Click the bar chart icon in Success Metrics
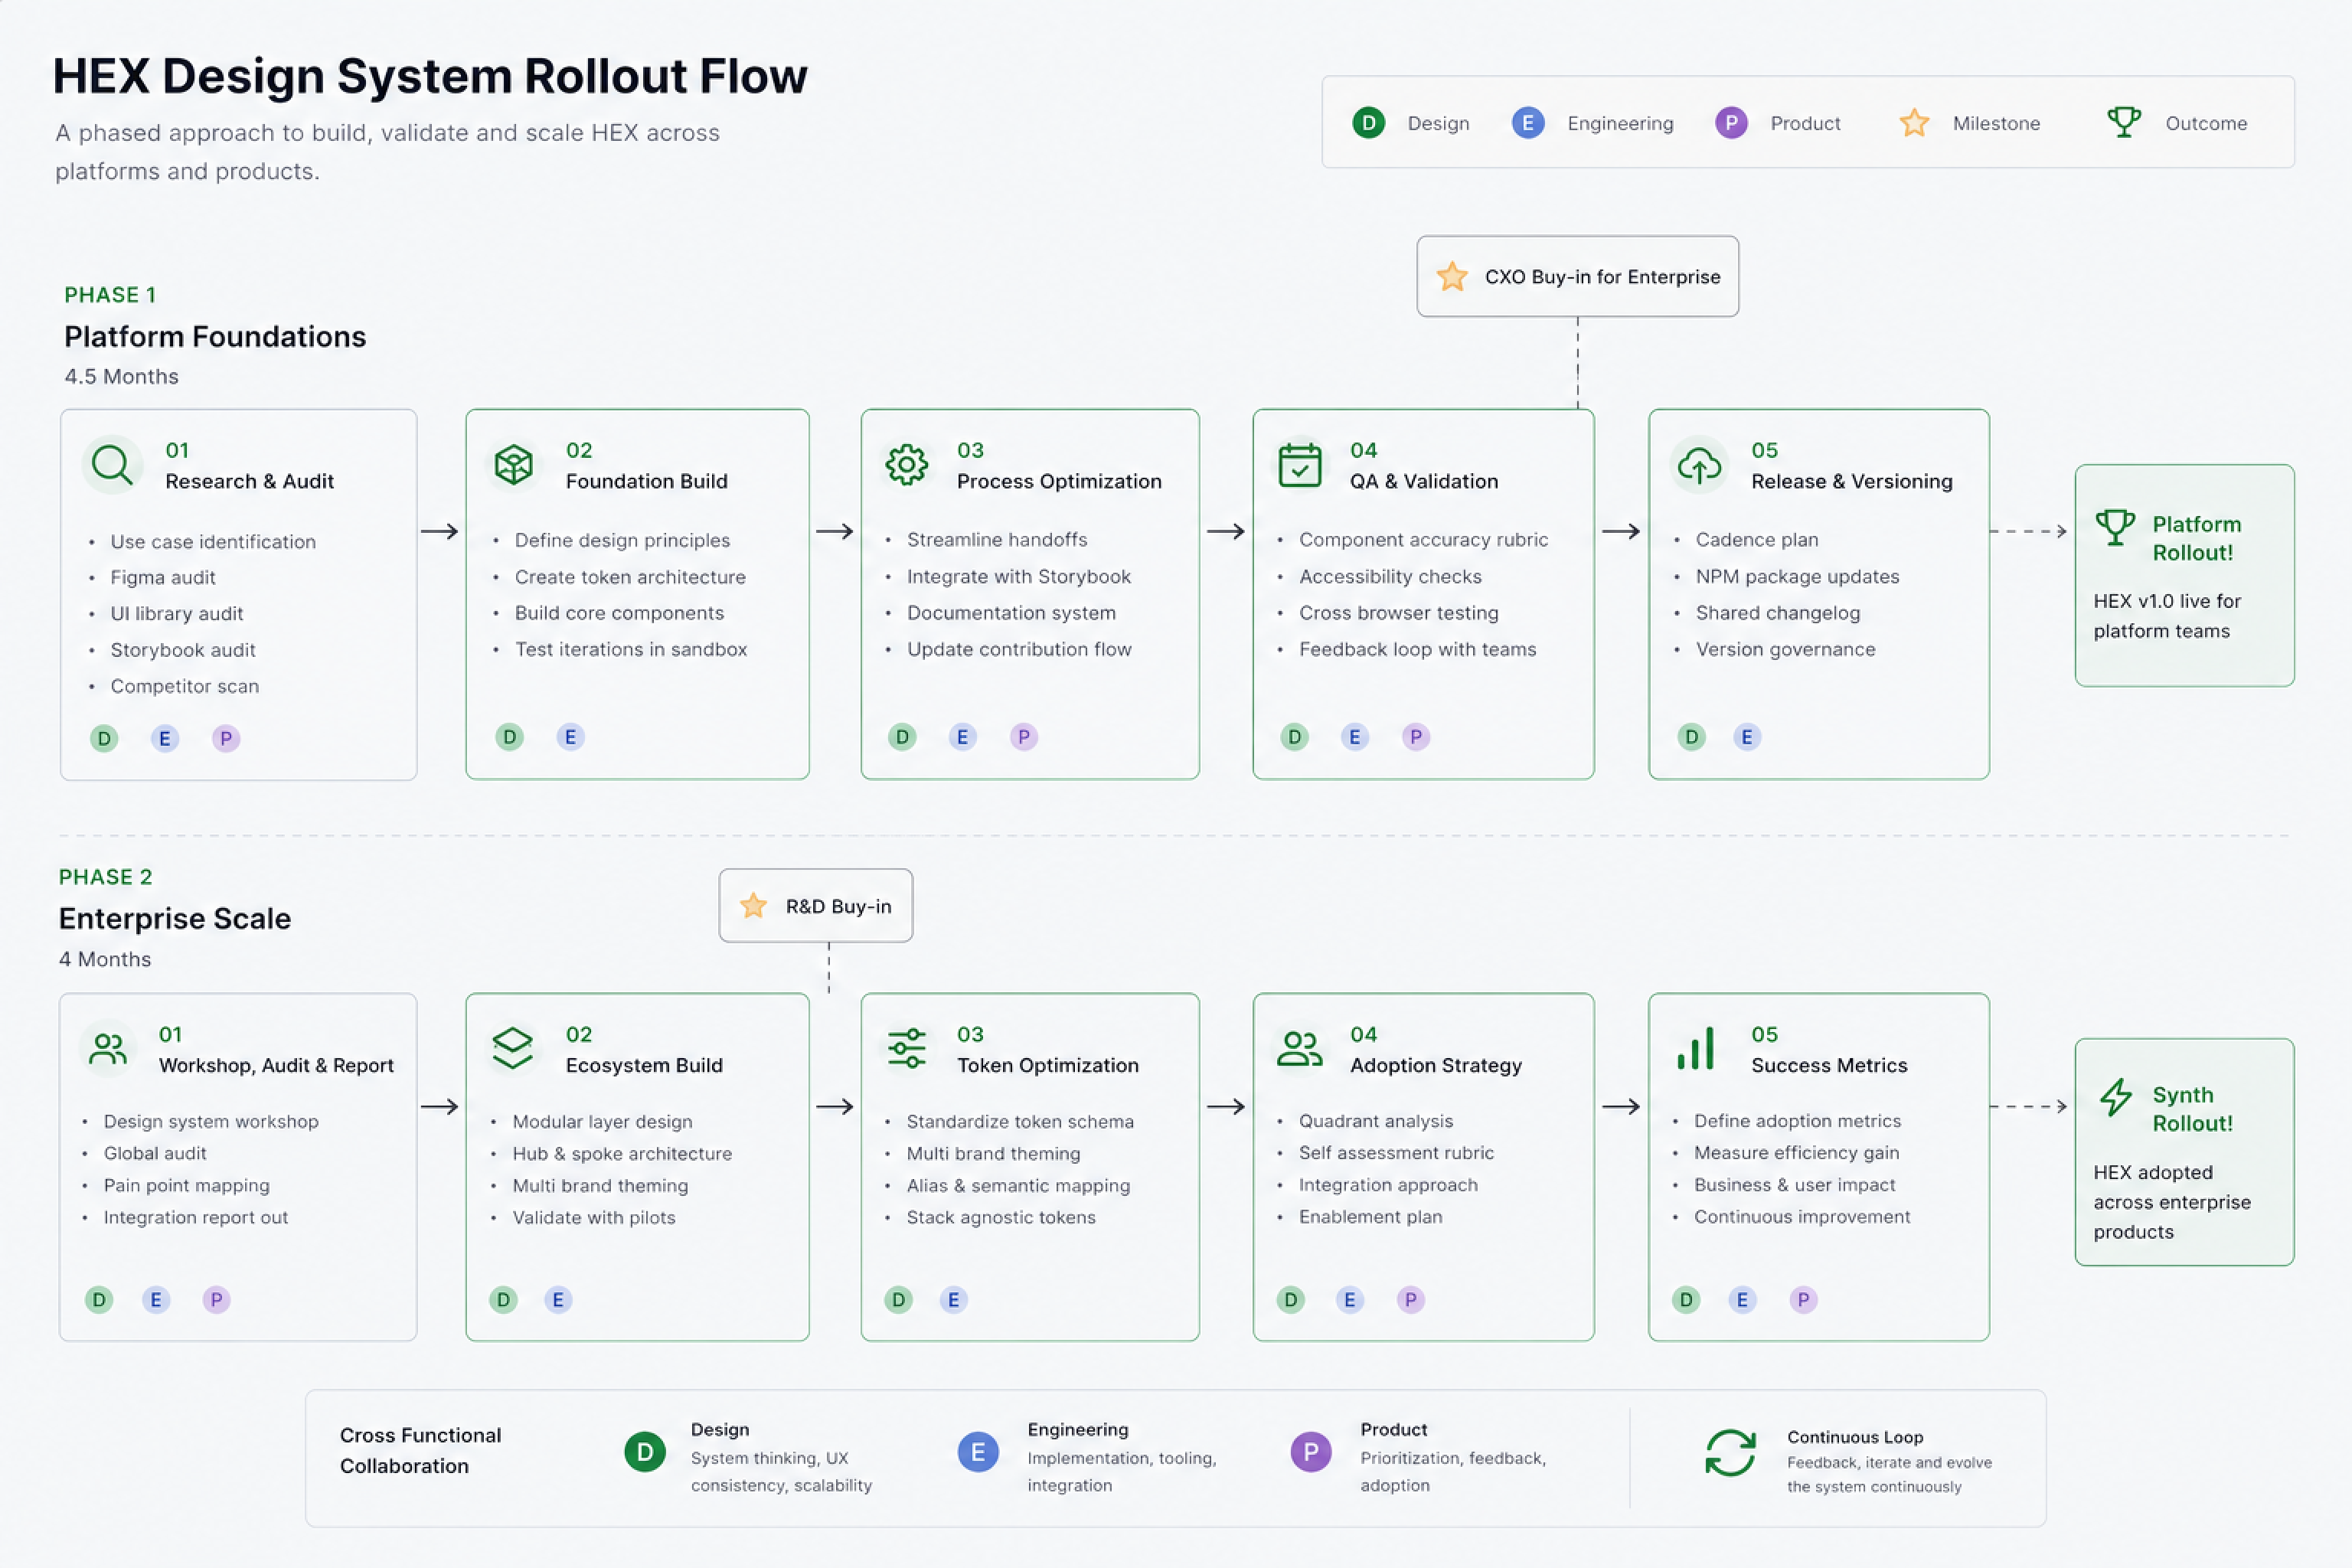The height and width of the screenshot is (1568, 2352). coord(1695,1048)
